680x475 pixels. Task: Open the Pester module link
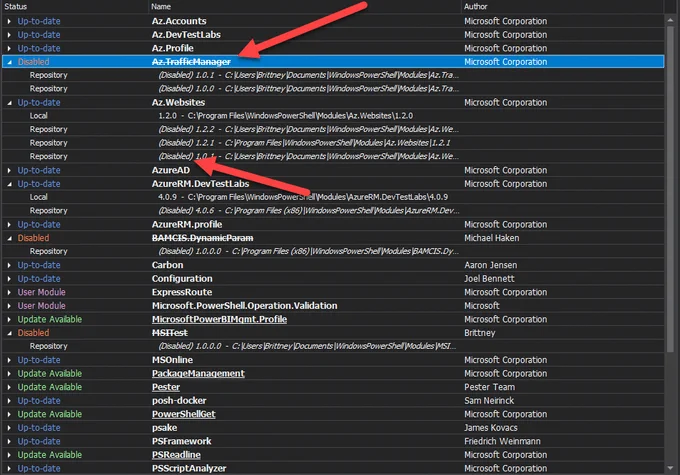point(166,387)
